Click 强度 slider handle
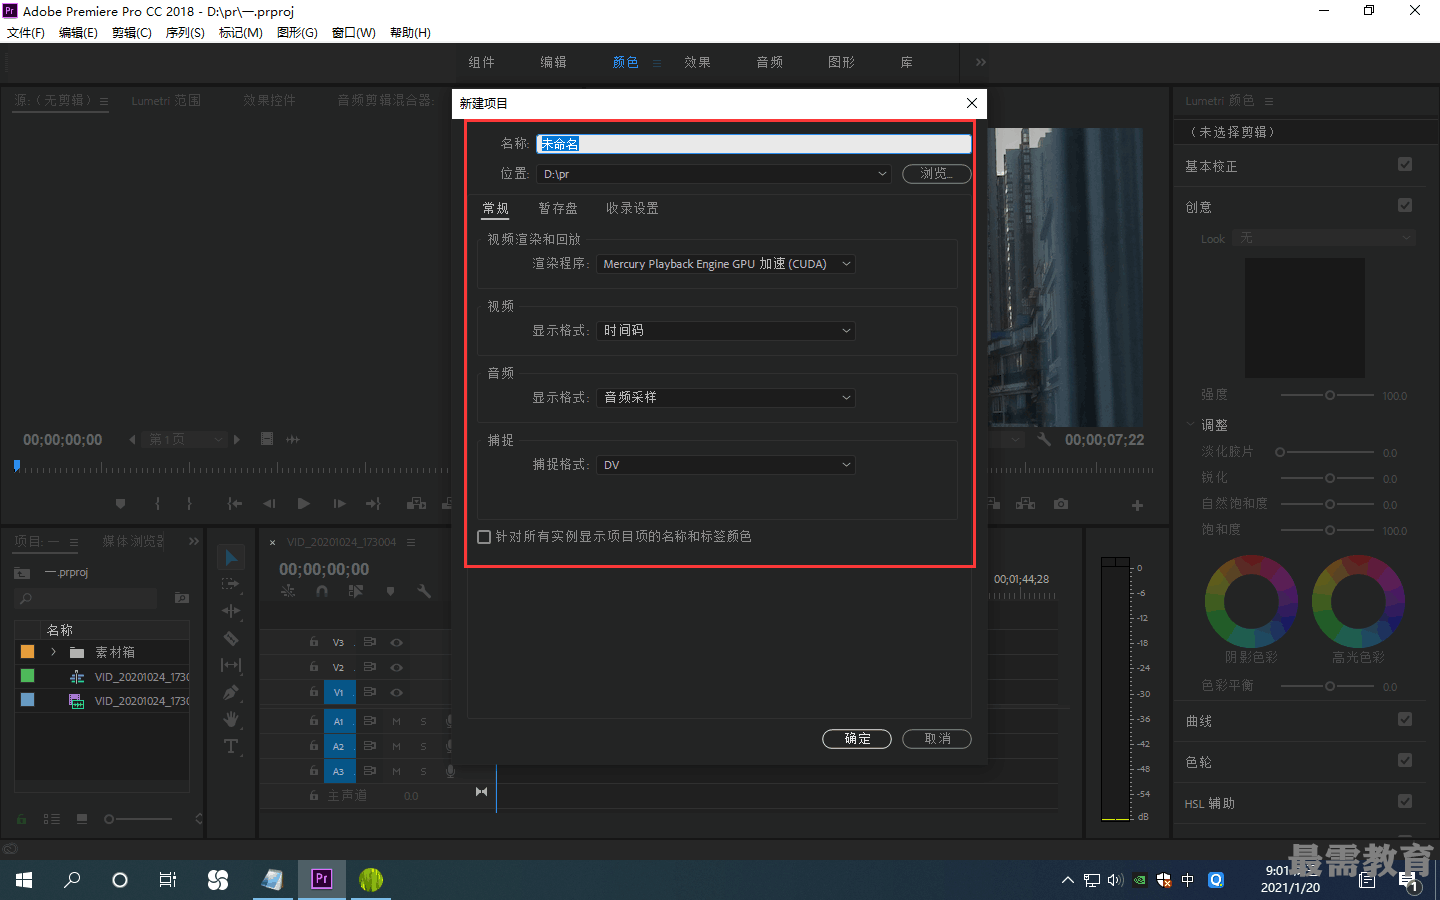This screenshot has height=900, width=1440. (x=1330, y=395)
